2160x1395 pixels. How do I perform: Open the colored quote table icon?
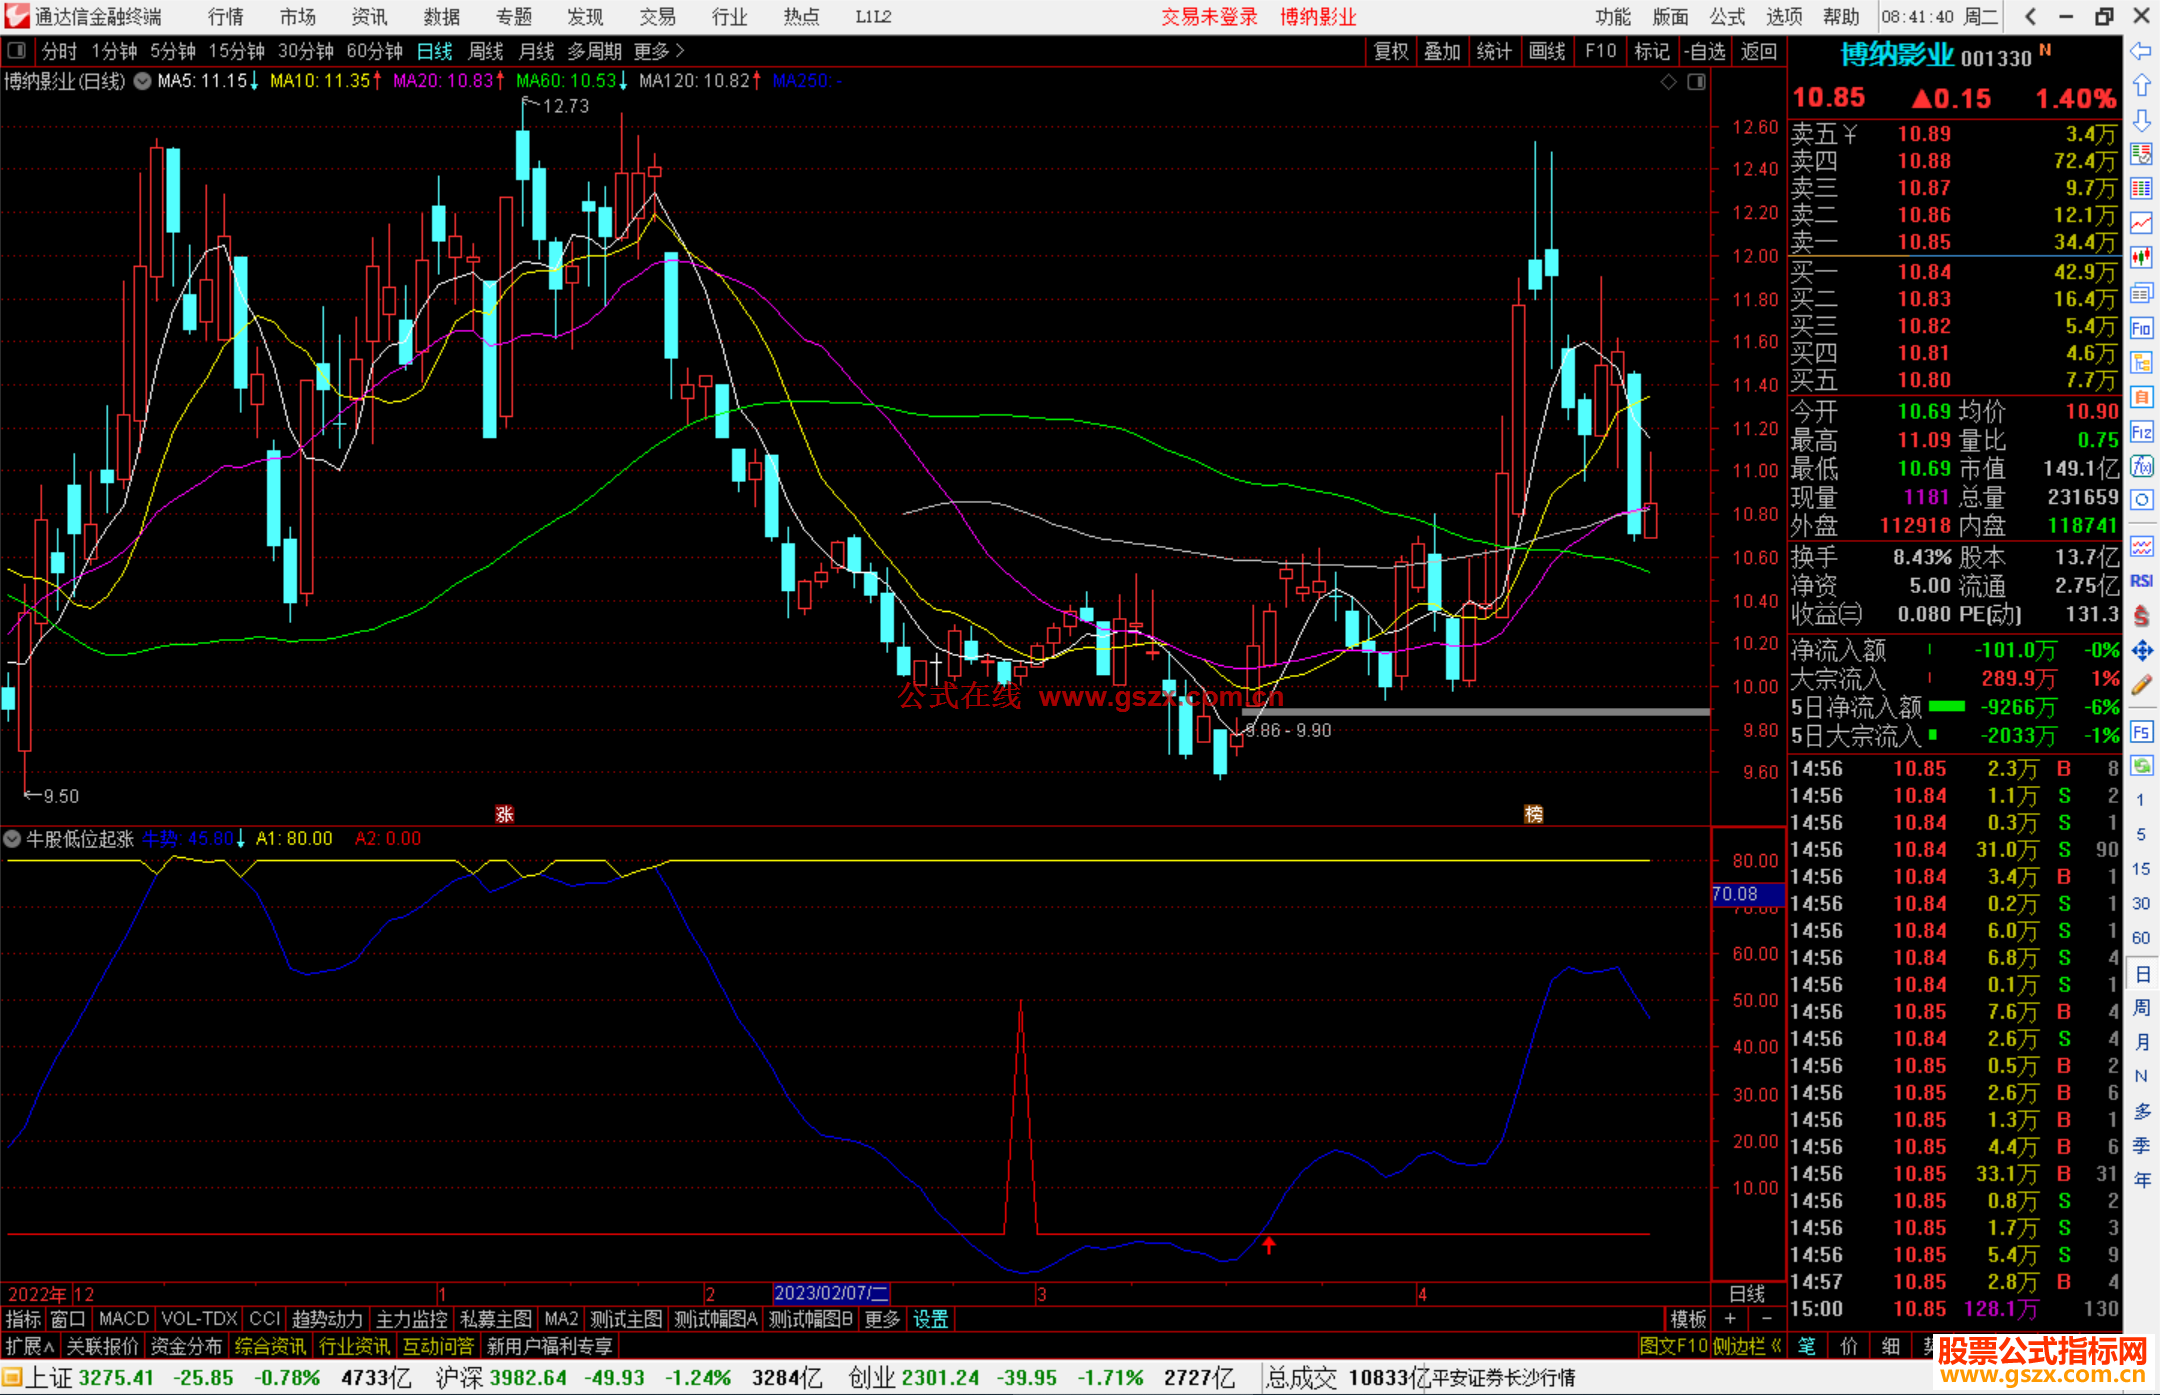coord(2141,154)
